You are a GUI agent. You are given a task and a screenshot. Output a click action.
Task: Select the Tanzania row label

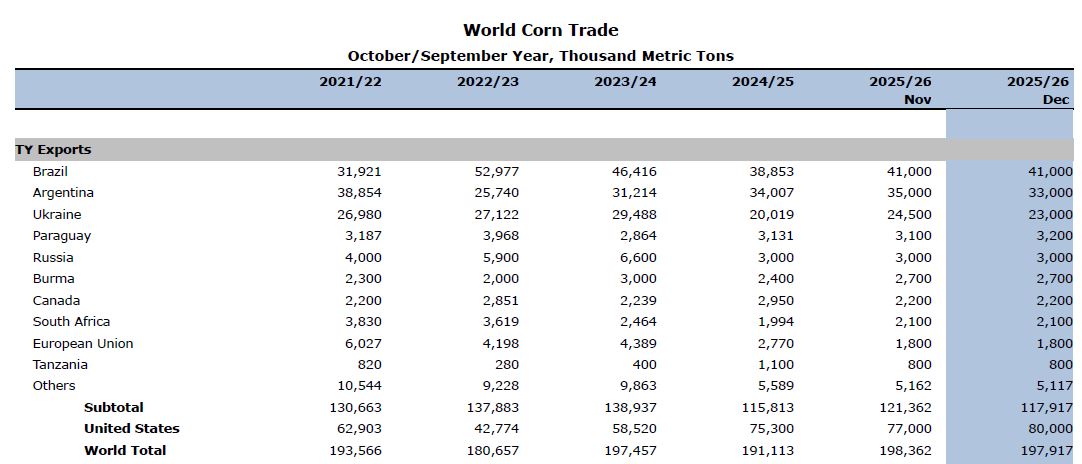point(60,365)
